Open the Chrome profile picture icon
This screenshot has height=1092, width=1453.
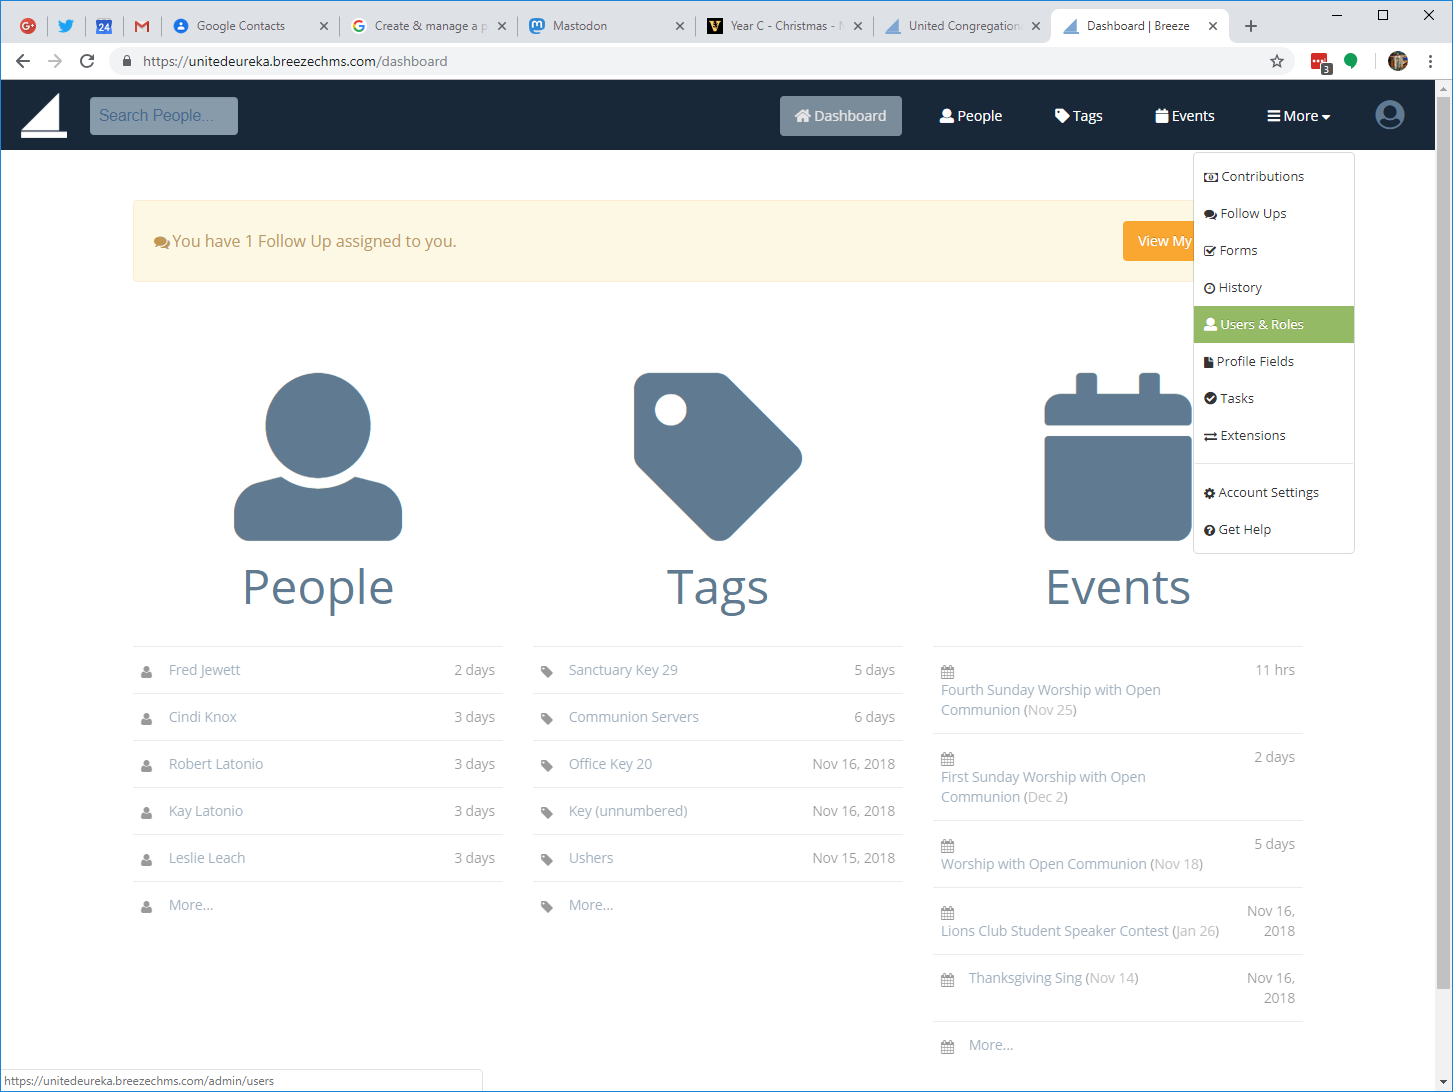point(1398,61)
